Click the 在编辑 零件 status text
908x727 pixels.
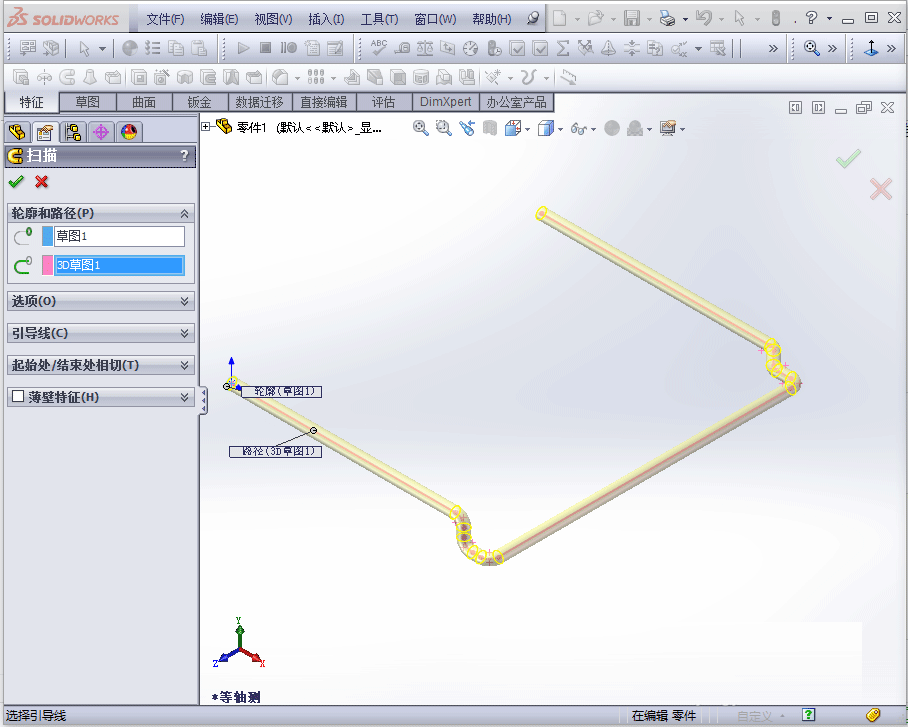[662, 716]
